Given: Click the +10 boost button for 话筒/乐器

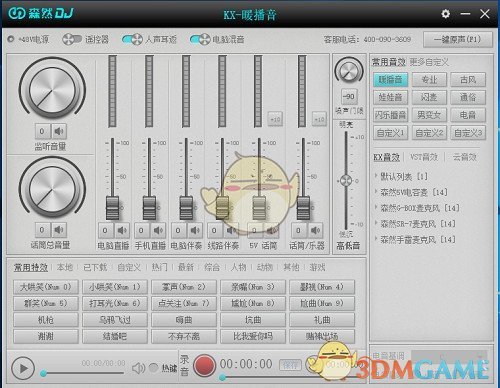Looking at the screenshot, I should [x=319, y=119].
